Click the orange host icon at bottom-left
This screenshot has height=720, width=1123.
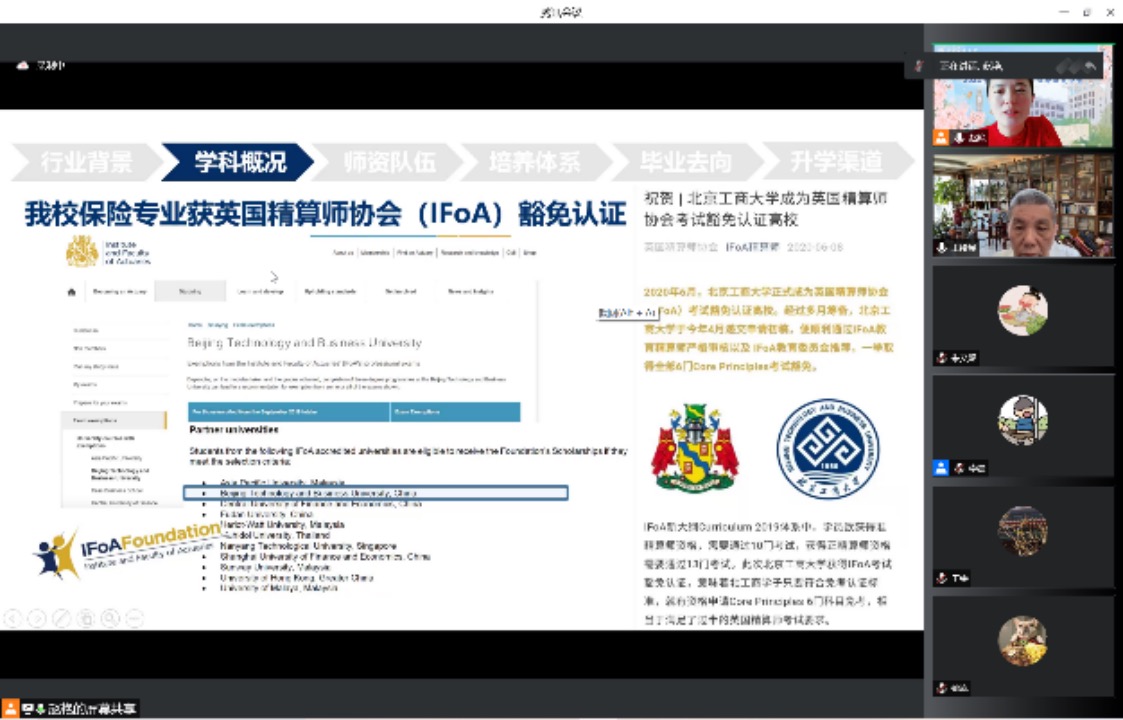[10, 709]
